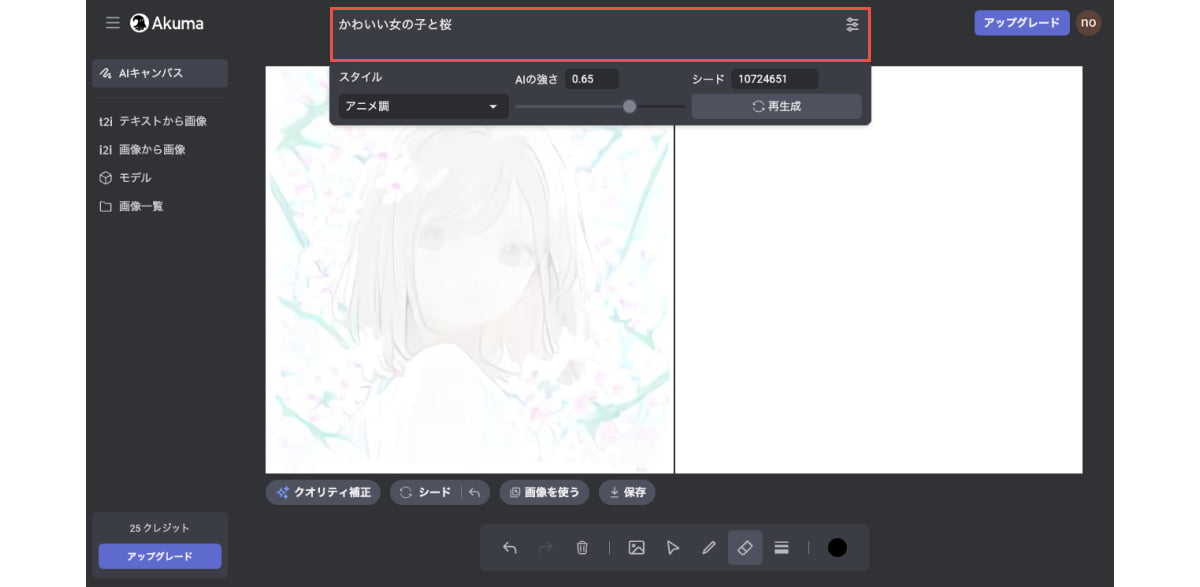1200x587 pixels.
Task: Pick the black brush color swatch
Action: coord(837,547)
